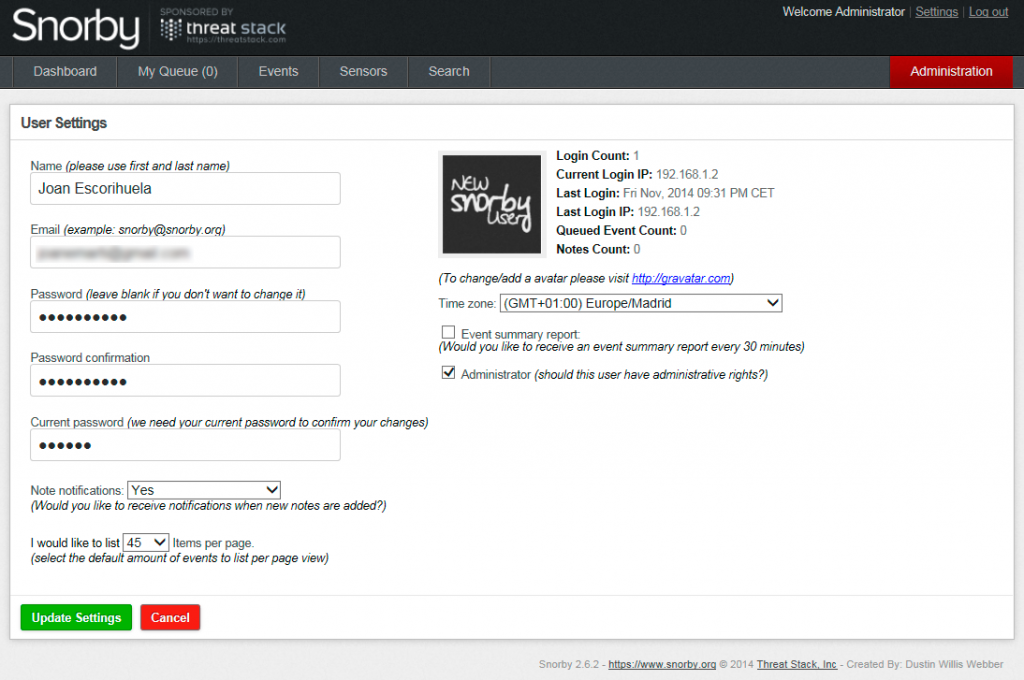Uncheck the Administrator rights checkbox
This screenshot has width=1024, height=680.
448,373
